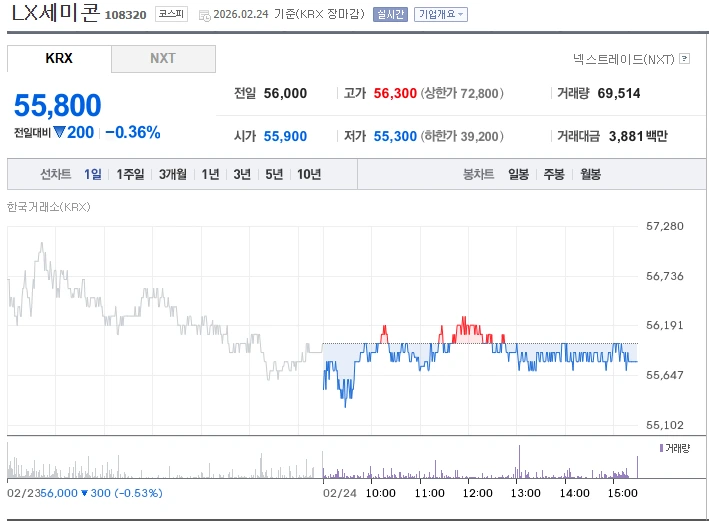Select the 10년 line chart range
Viewport: 709px width, 521px height.
(309, 174)
